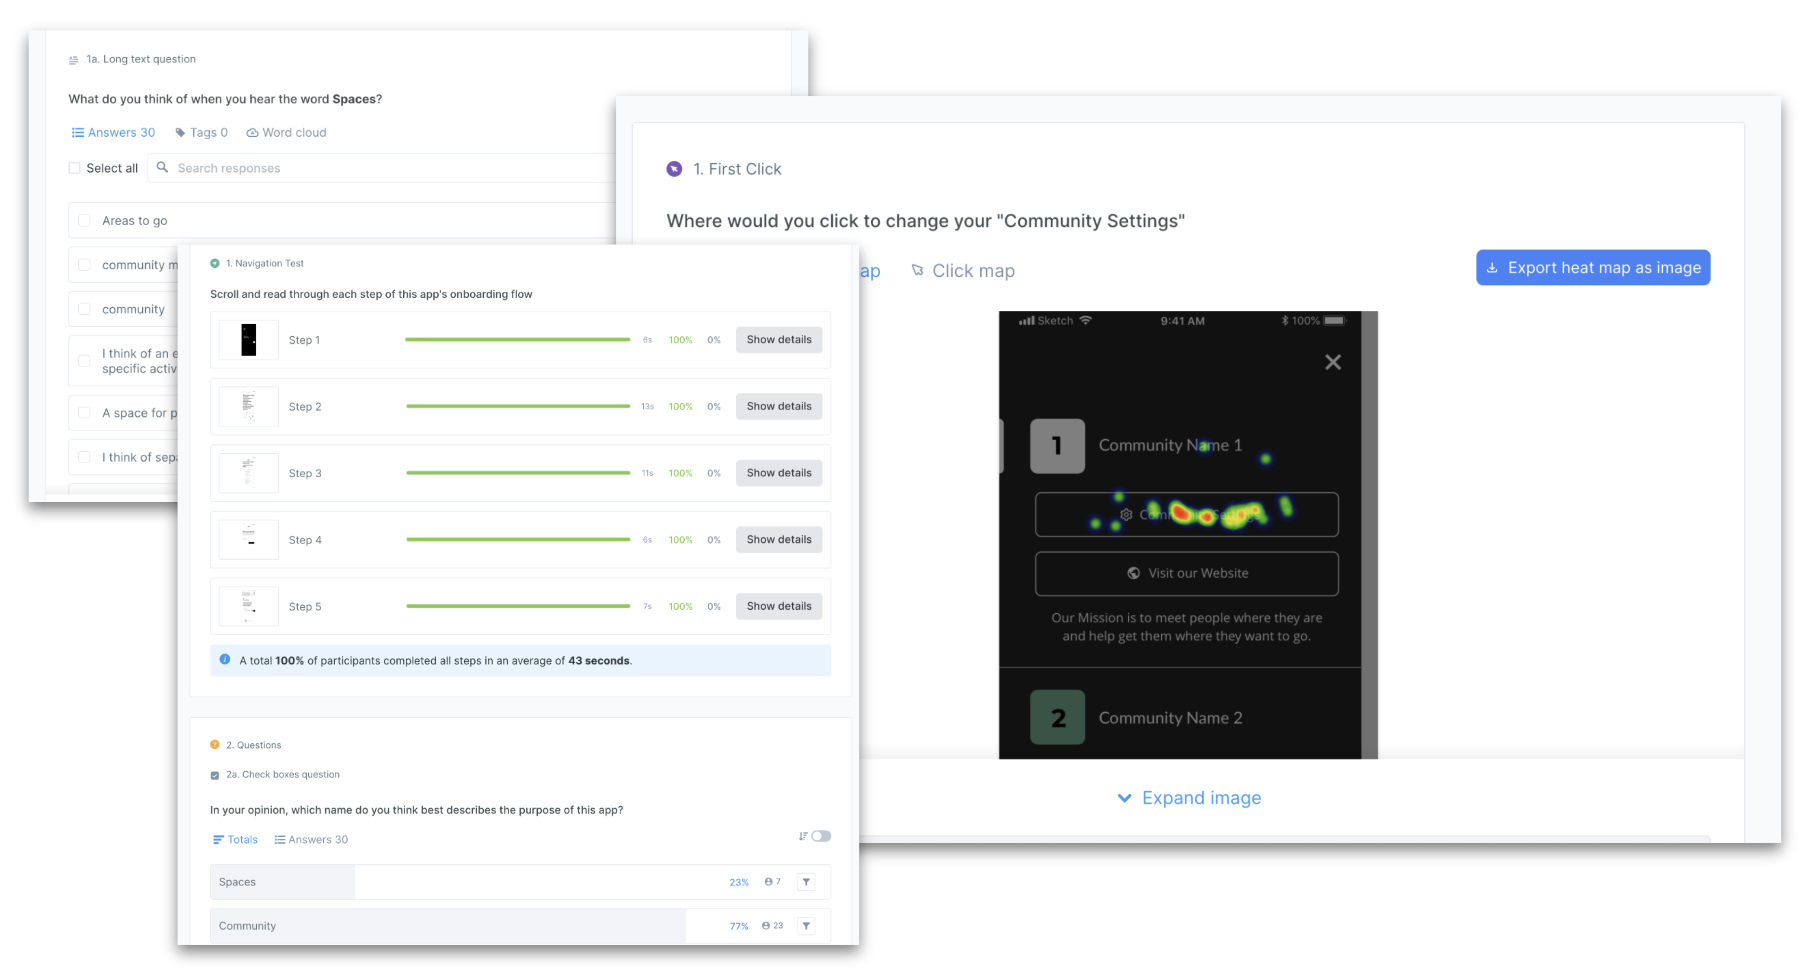Open the Answers 30 tab in Spaces question
Image resolution: width=1808 pixels, height=972 pixels.
[x=113, y=133]
